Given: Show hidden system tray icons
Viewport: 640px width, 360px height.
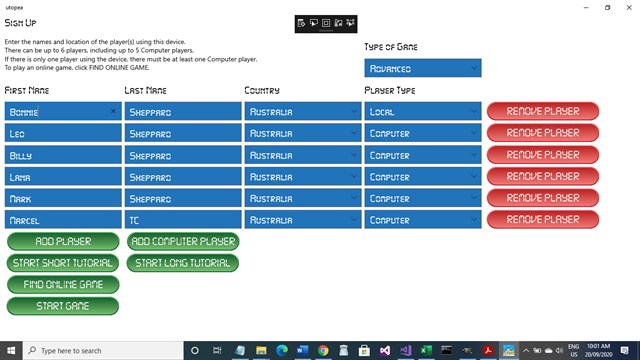Looking at the screenshot, I should [526, 351].
